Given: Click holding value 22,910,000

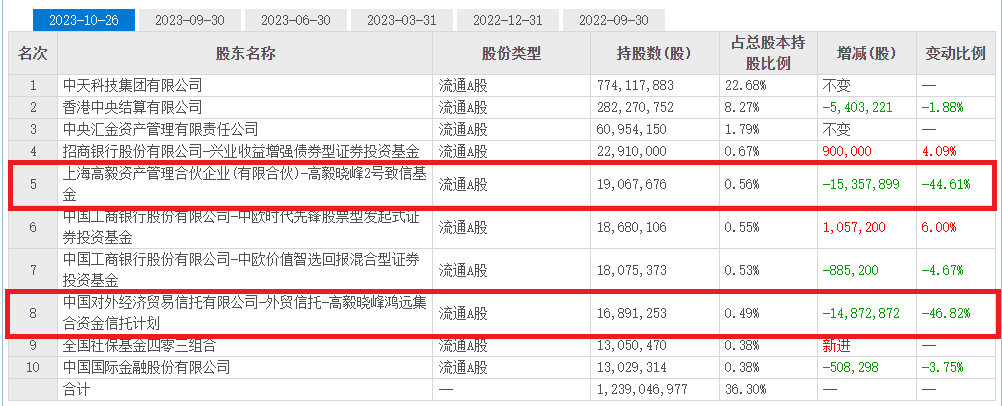Looking at the screenshot, I should click(631, 152).
